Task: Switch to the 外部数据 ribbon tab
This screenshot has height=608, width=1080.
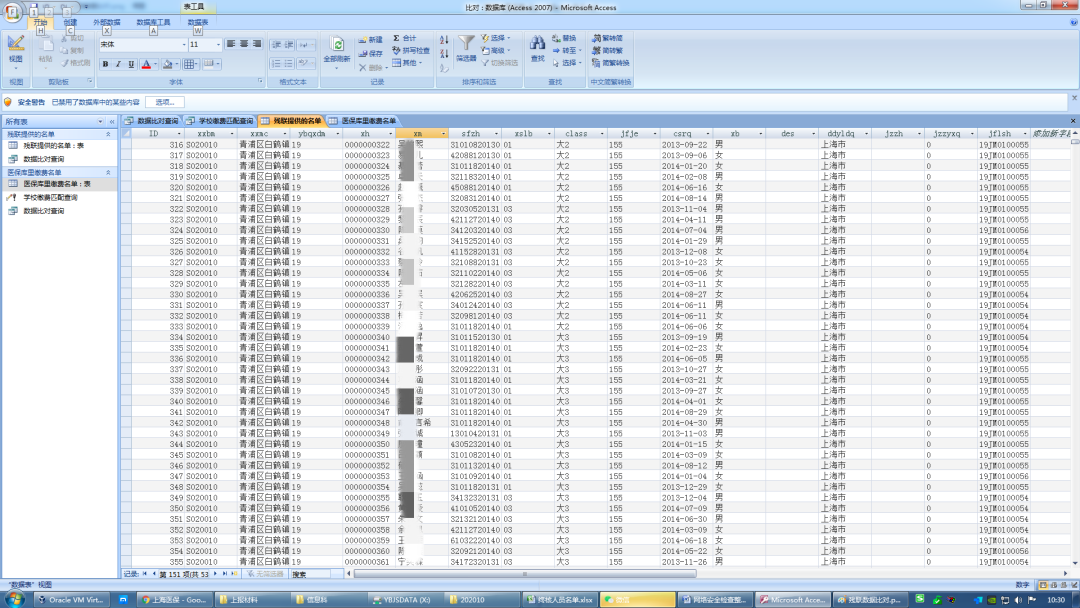Action: pyautogui.click(x=106, y=21)
